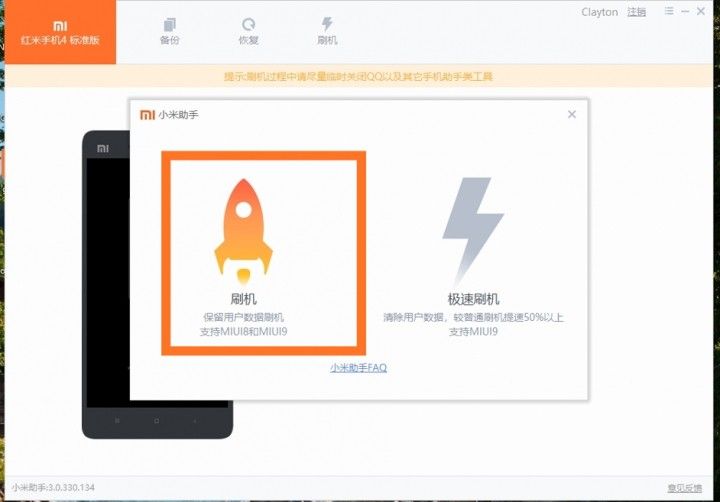Minimize the main window
This screenshot has height=502, width=720.
pos(685,11)
